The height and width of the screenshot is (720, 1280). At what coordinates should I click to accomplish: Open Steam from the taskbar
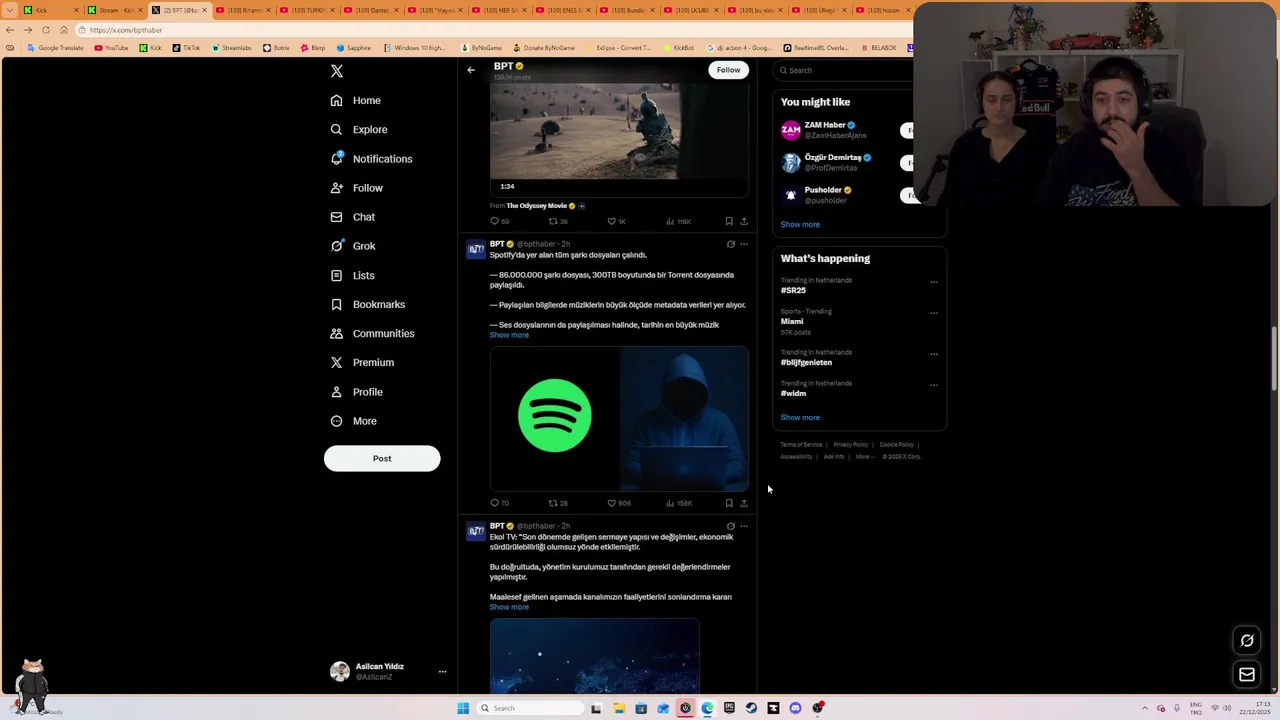[751, 708]
